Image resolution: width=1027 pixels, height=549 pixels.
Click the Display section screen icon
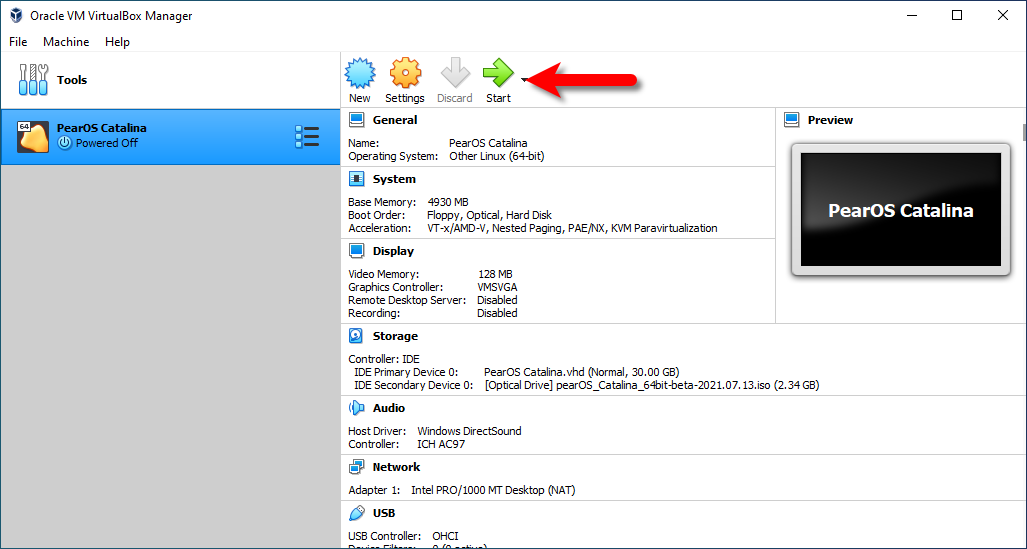tap(356, 251)
